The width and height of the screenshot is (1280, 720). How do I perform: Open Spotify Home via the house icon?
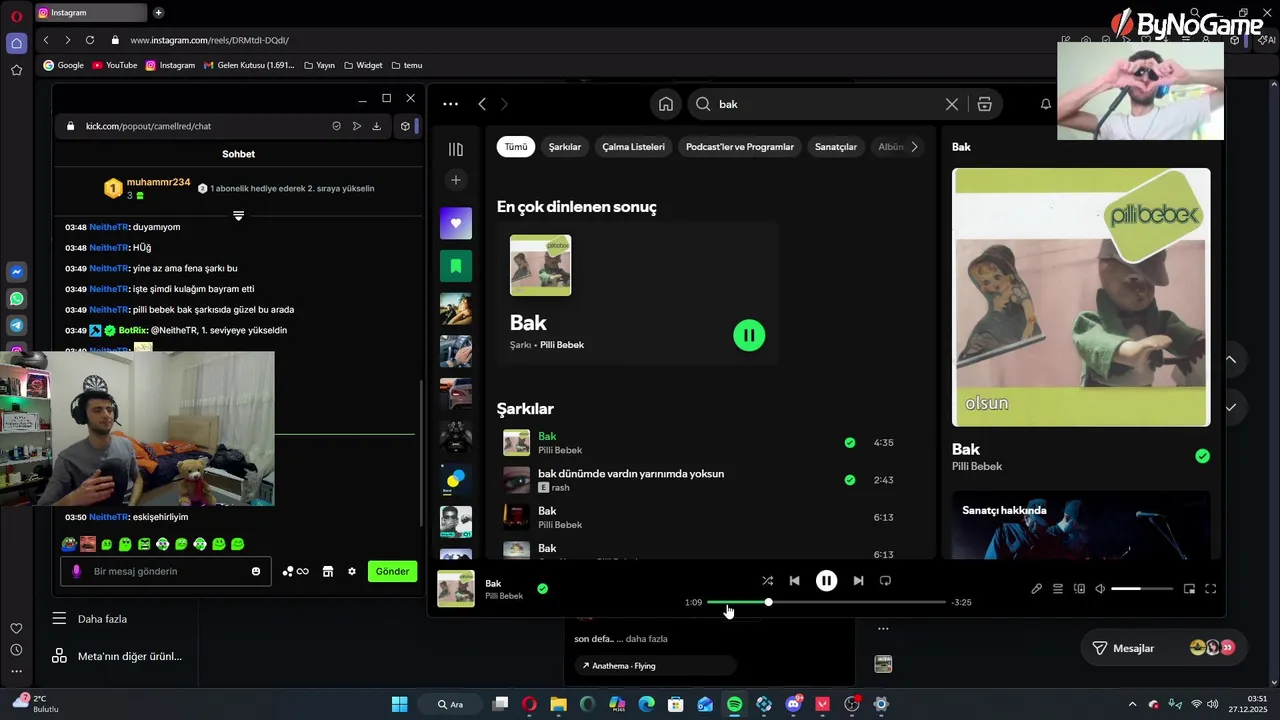point(666,104)
